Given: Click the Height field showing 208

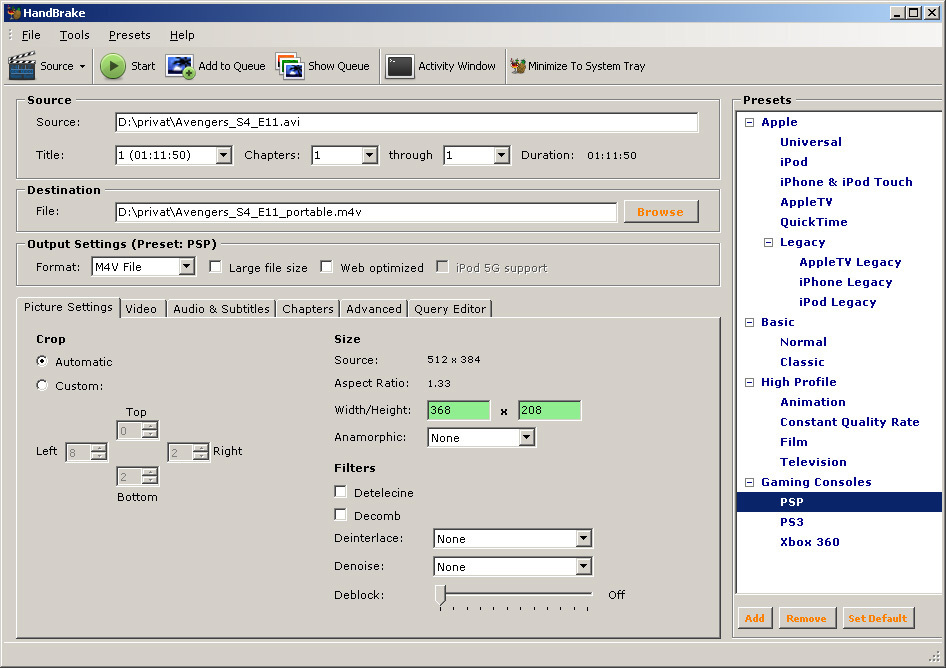Looking at the screenshot, I should point(550,410).
